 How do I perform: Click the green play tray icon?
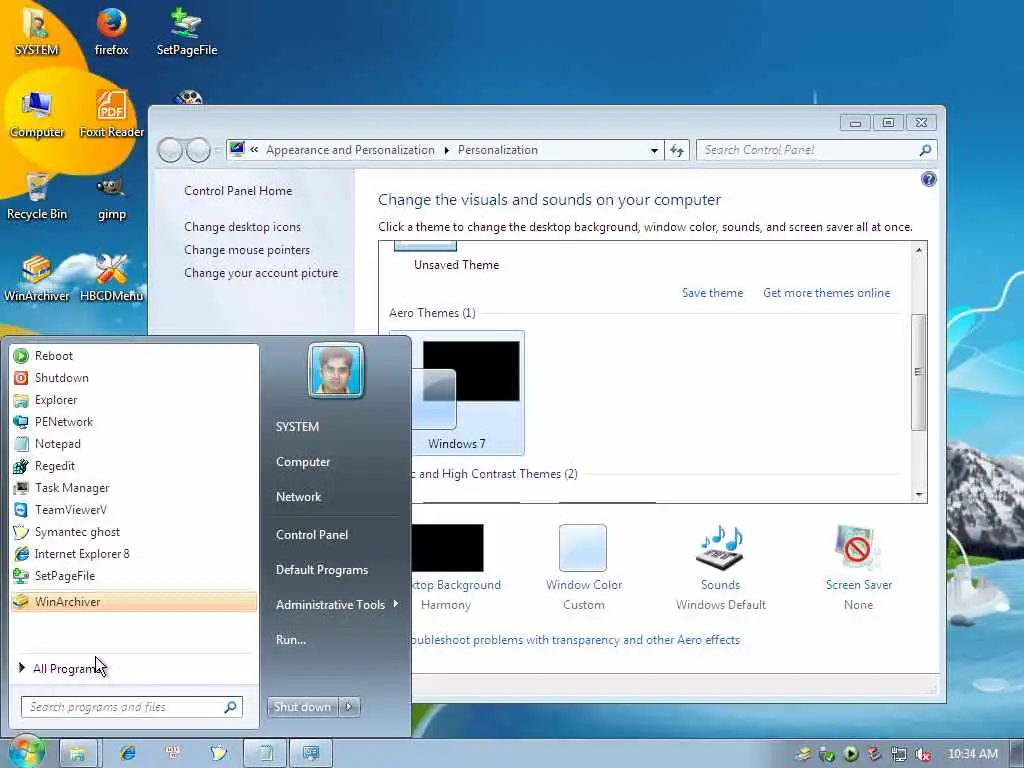850,754
